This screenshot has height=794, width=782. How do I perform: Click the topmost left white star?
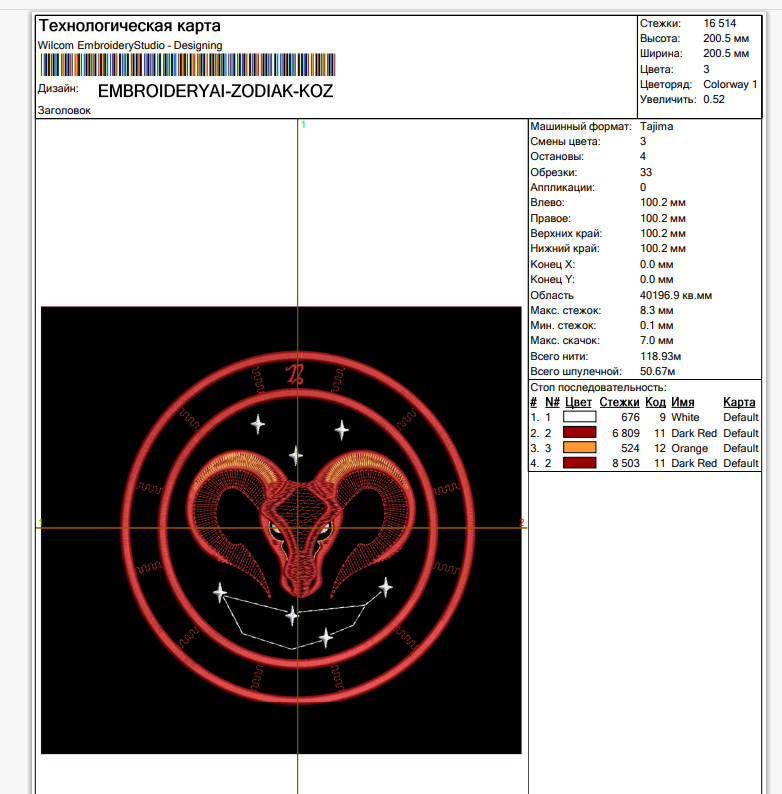pyautogui.click(x=258, y=424)
